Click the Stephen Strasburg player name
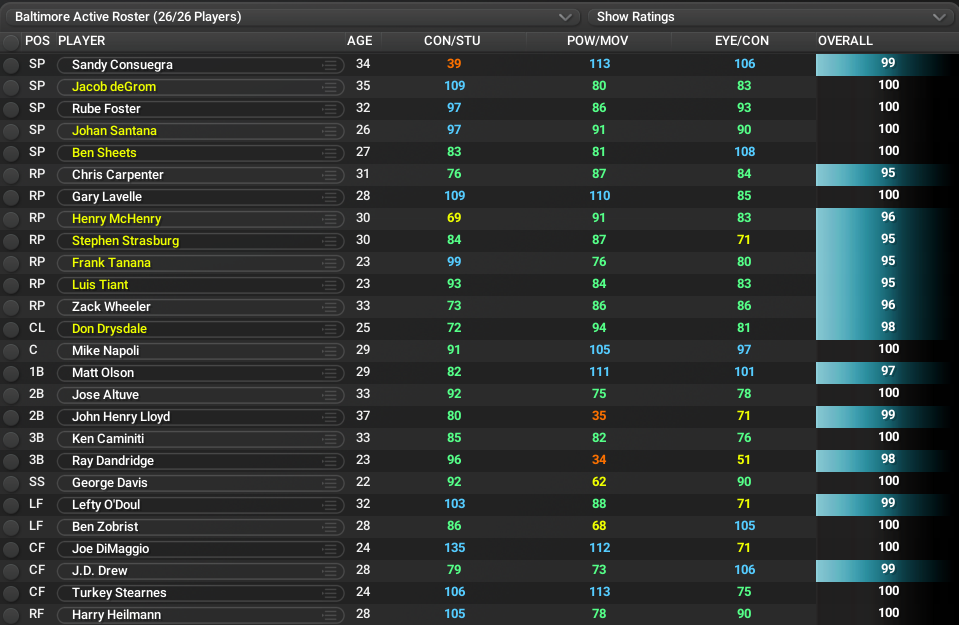 125,241
